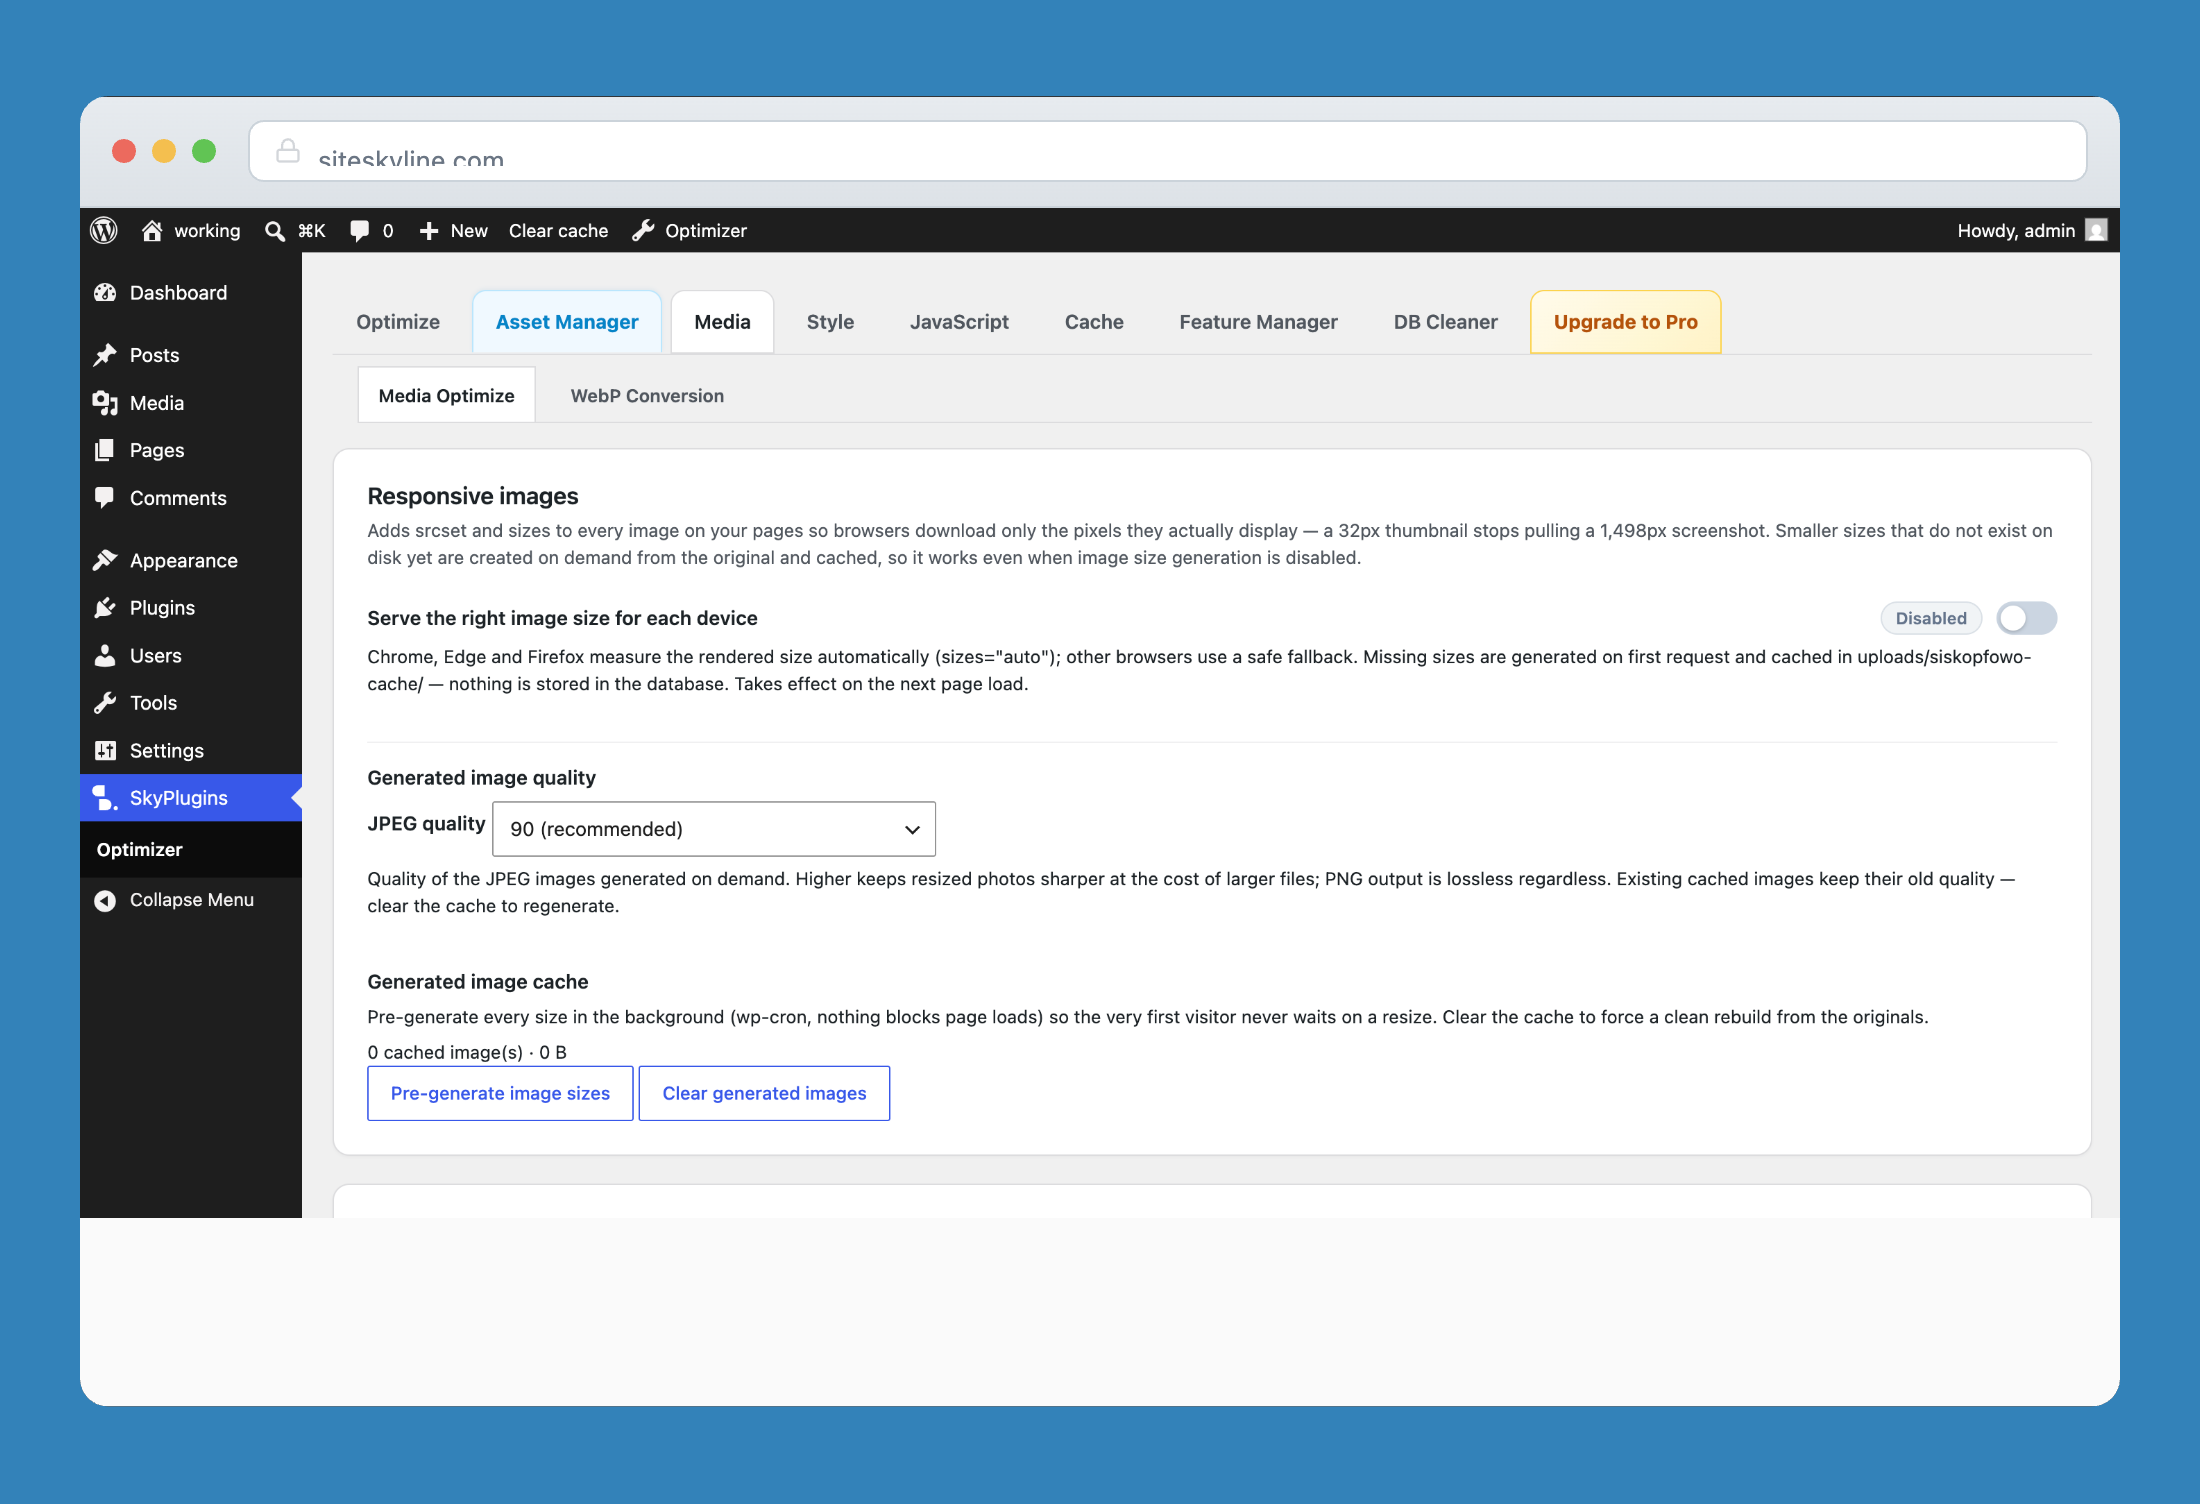Open the Feature Manager tab

click(x=1258, y=322)
